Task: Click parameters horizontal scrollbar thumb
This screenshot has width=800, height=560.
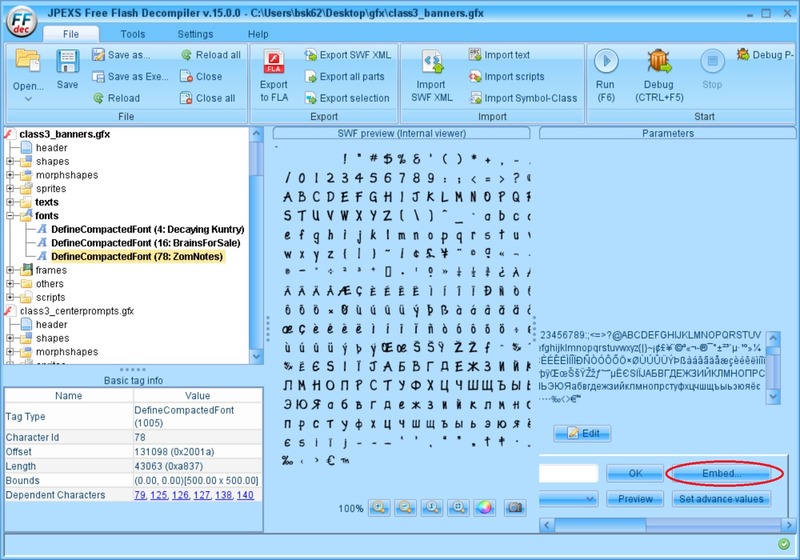Action: 601,525
